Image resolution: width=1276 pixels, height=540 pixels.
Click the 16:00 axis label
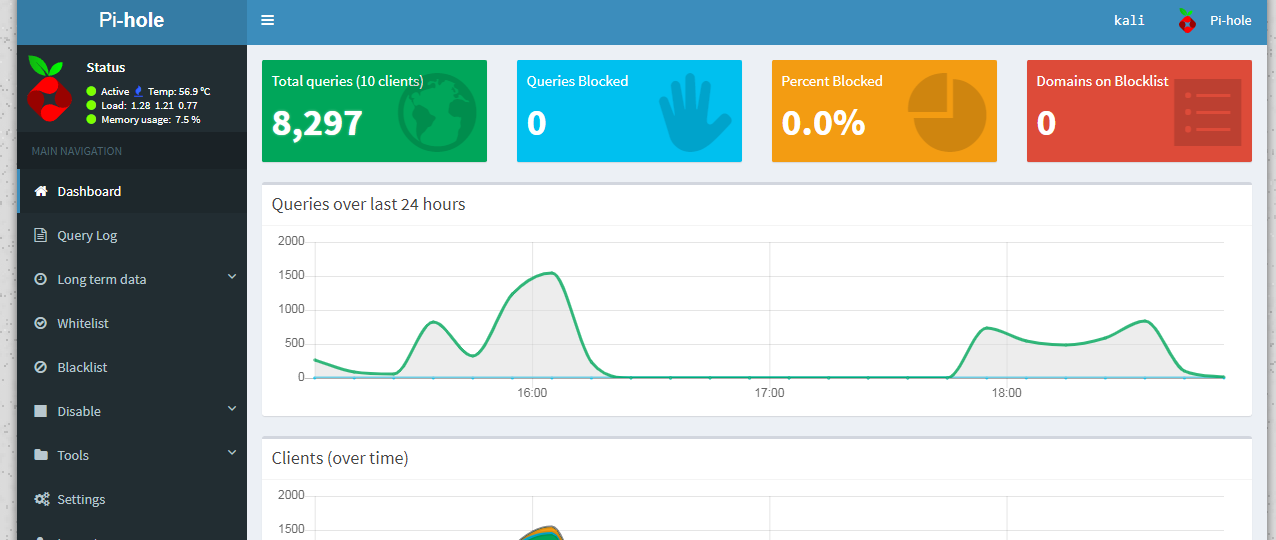532,393
